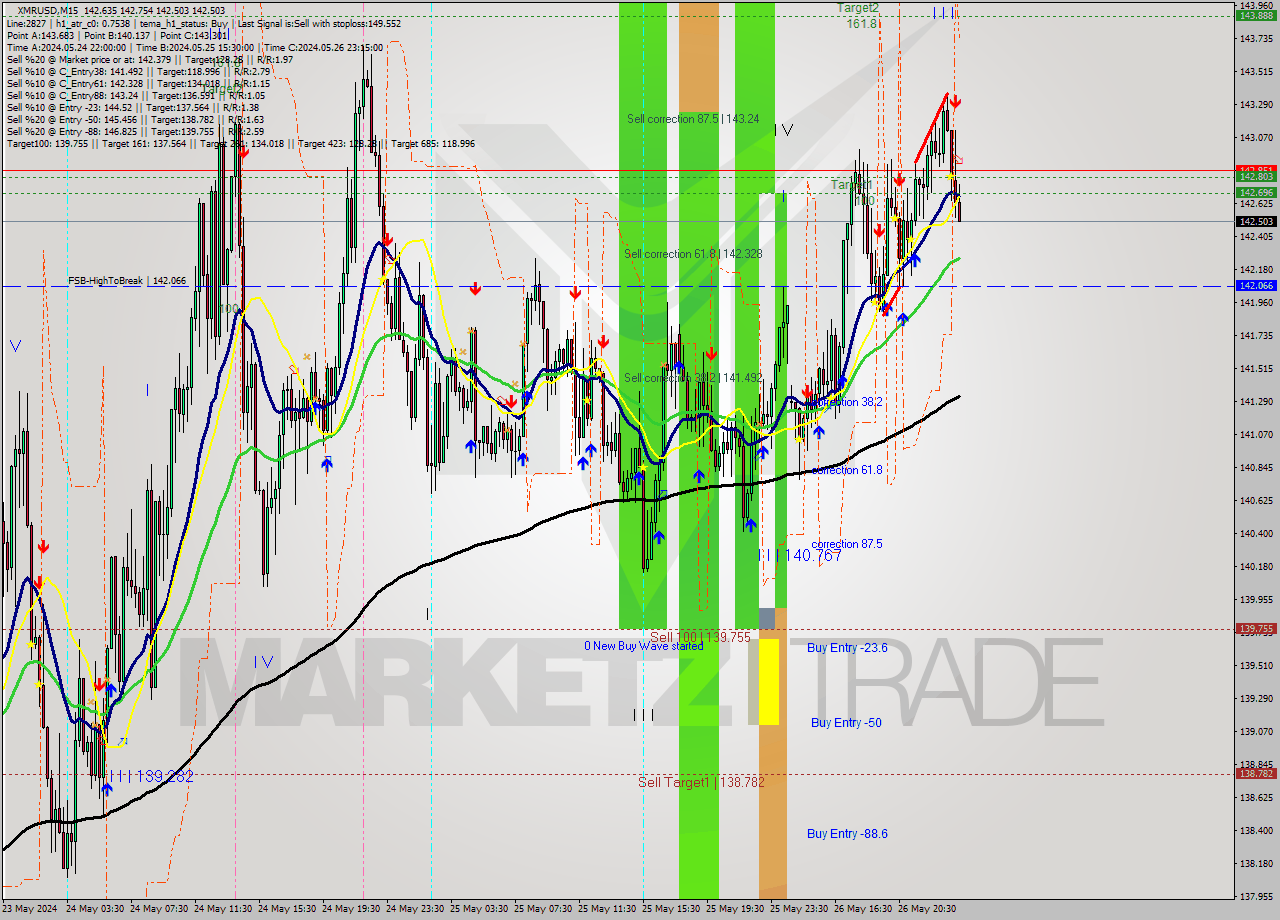The height and width of the screenshot is (920, 1280).
Task: Click the 'Point A:143.683' info line
Action: [117, 35]
